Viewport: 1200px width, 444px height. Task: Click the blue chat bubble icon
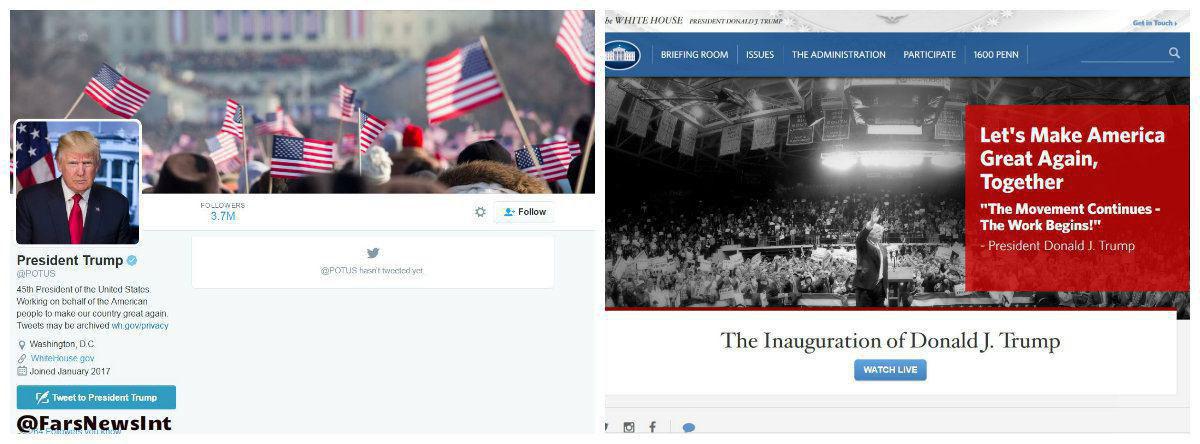(688, 427)
